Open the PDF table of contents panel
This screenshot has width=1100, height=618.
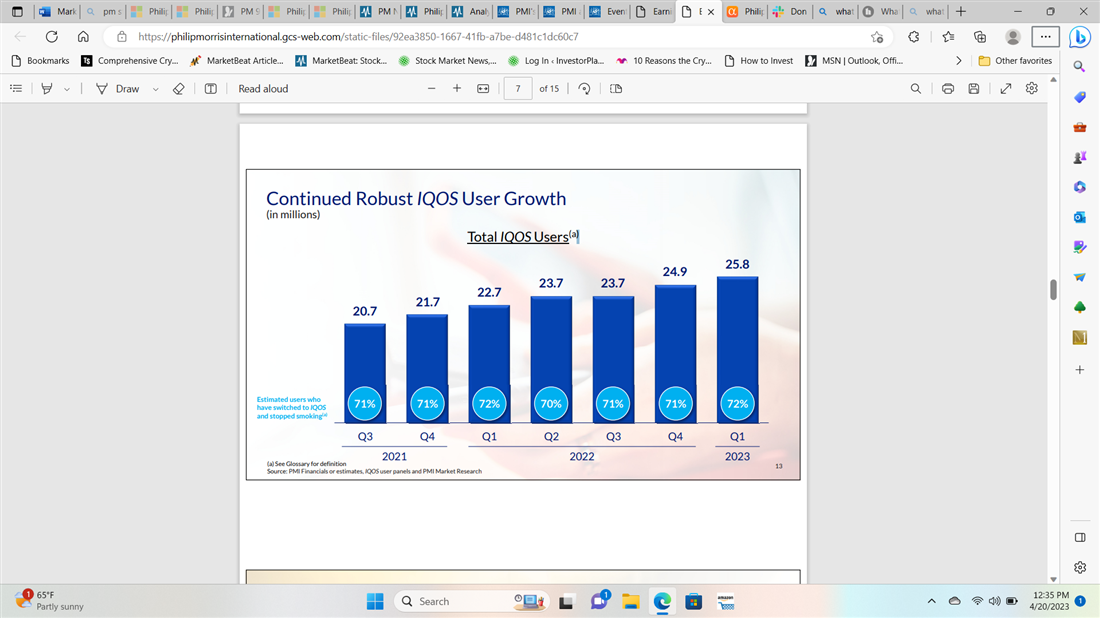click(15, 88)
